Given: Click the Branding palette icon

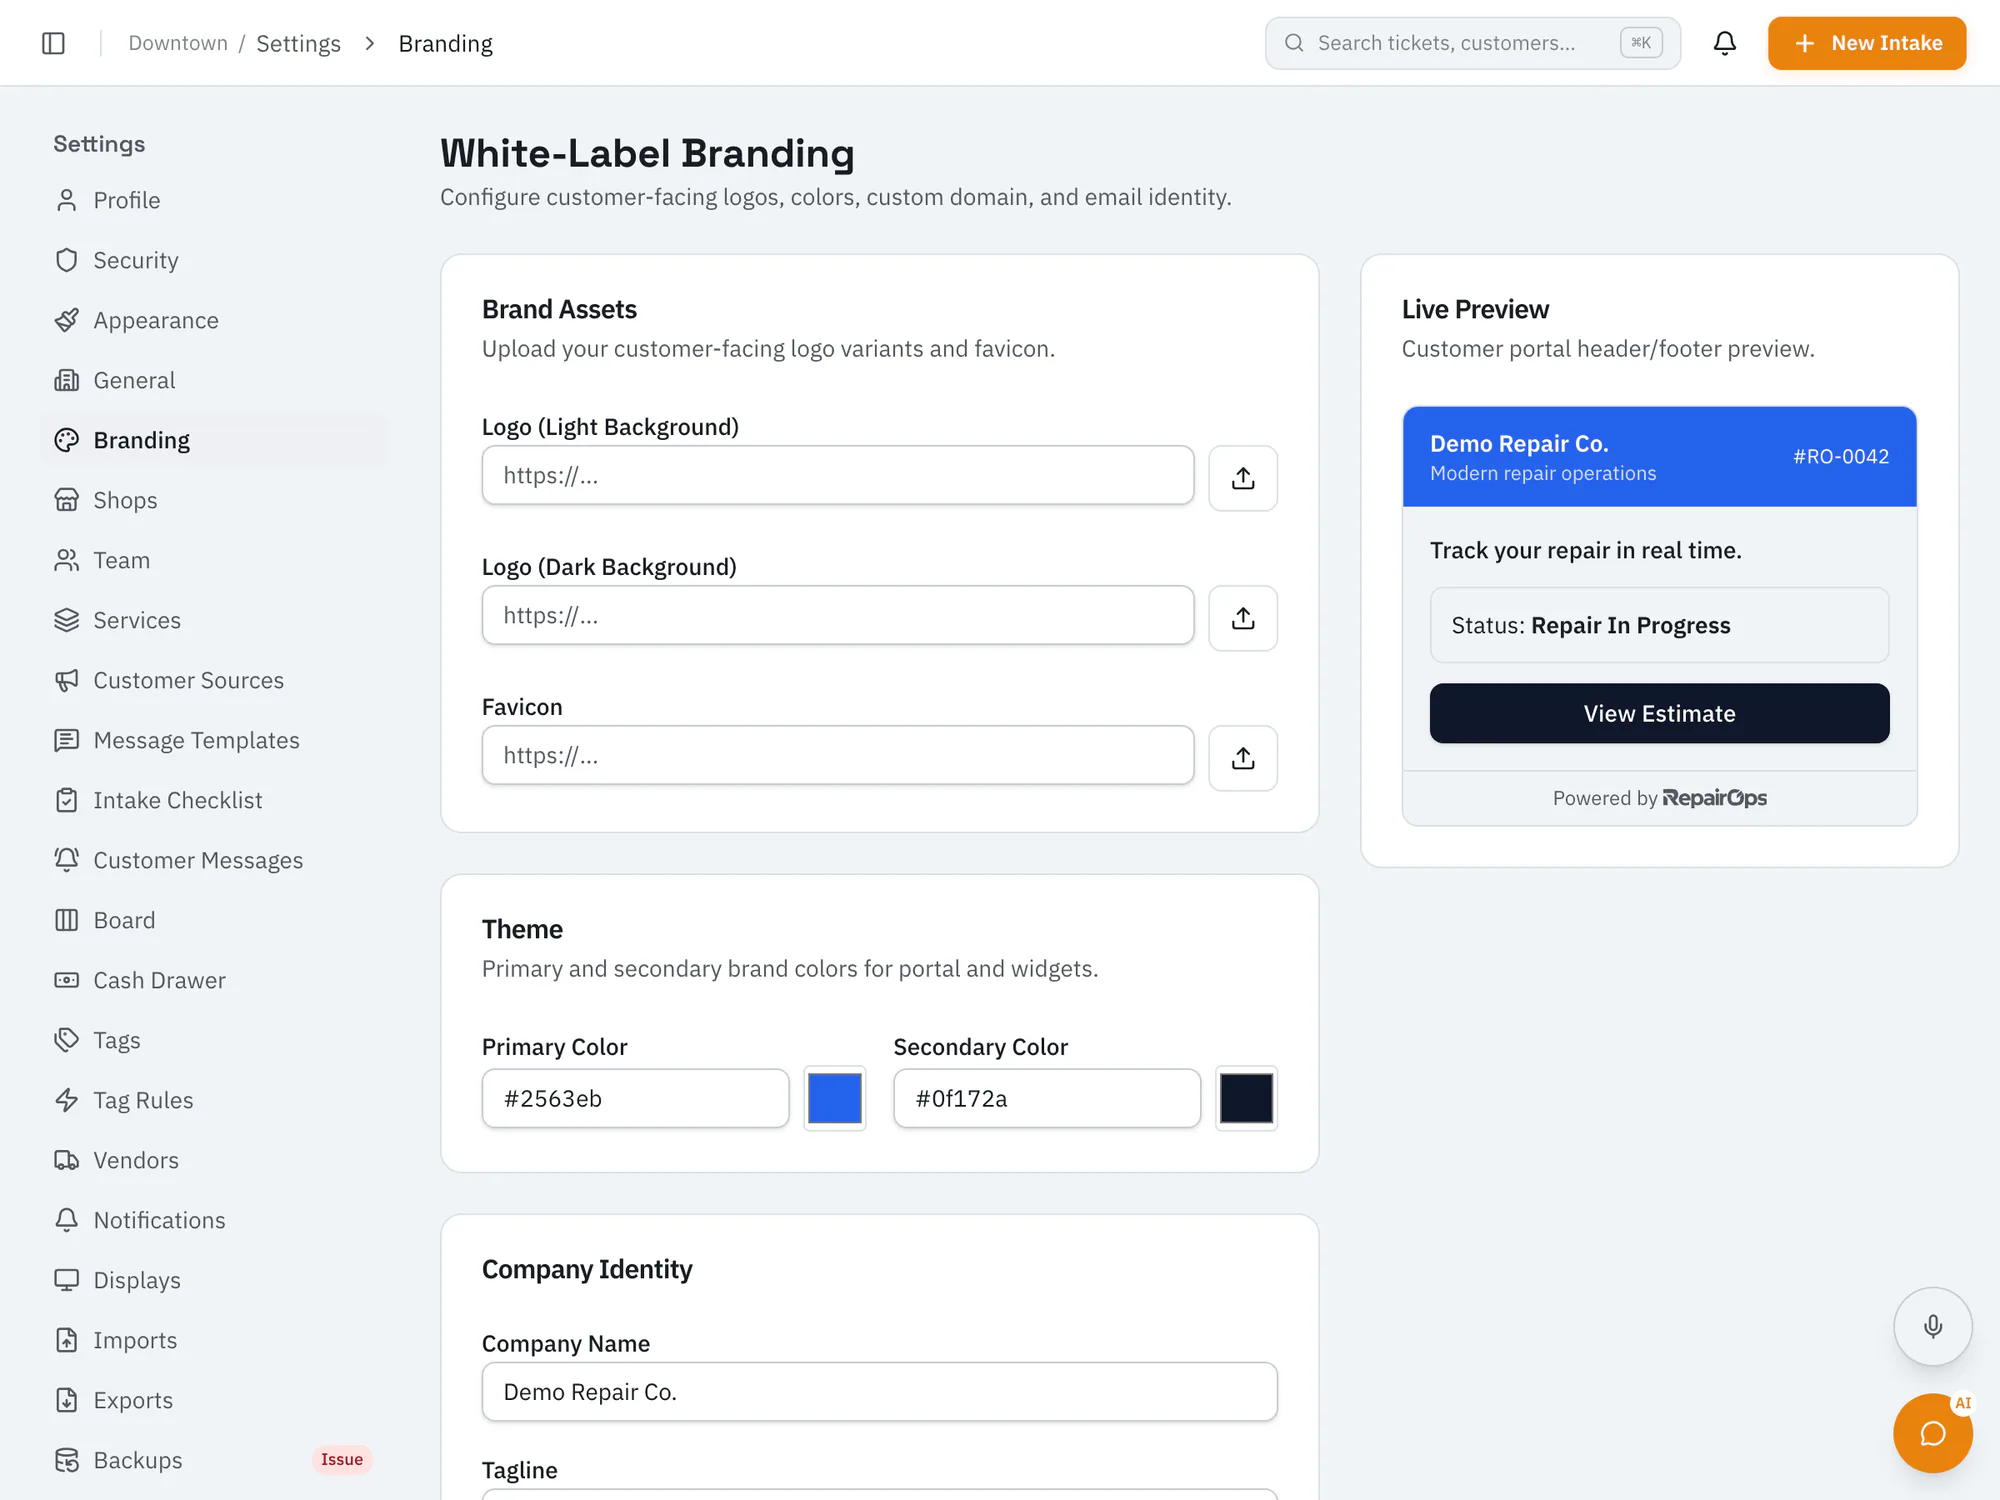Looking at the screenshot, I should tap(67, 440).
